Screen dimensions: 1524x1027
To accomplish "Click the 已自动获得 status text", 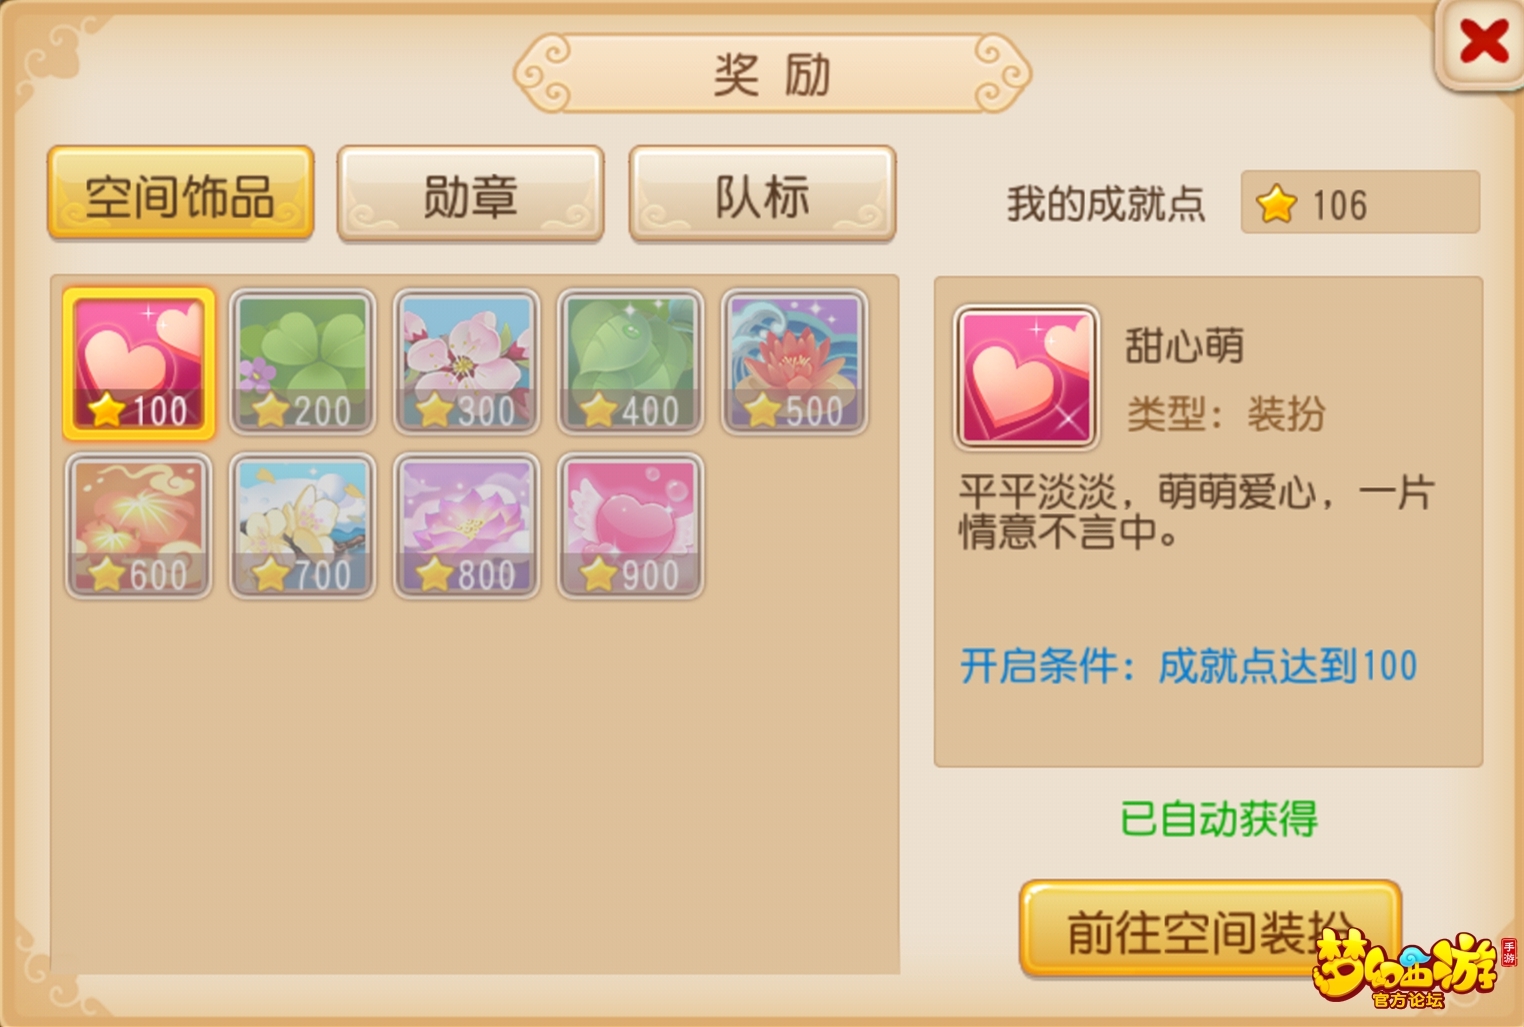I will (x=1219, y=818).
